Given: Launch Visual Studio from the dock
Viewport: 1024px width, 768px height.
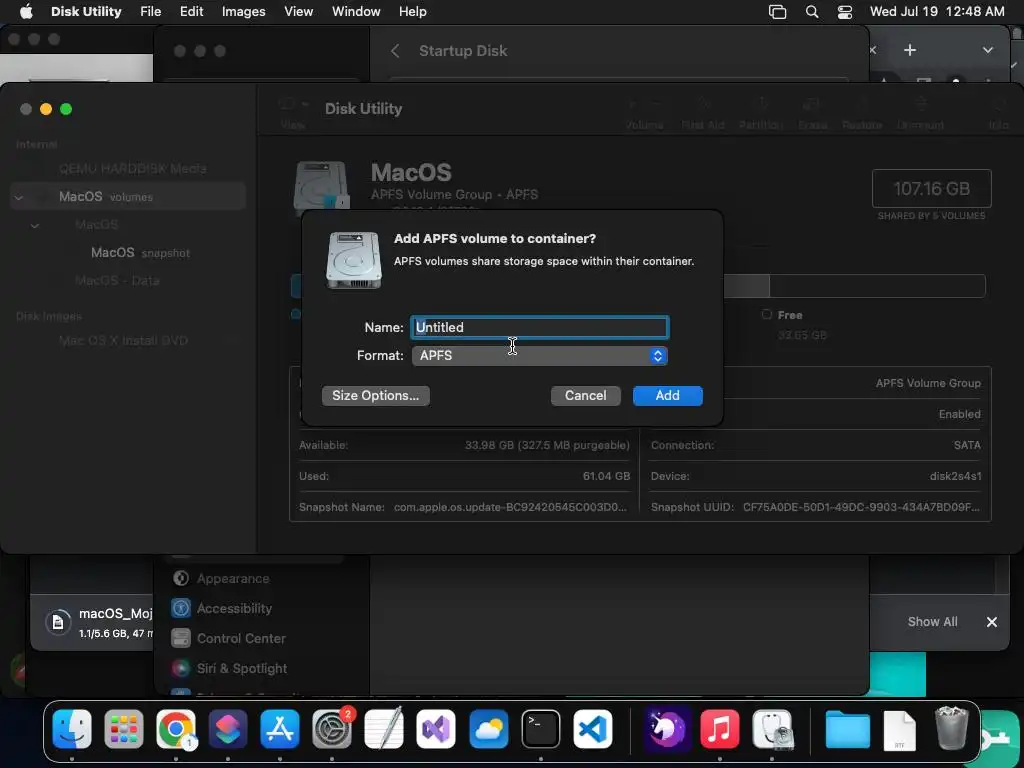Looking at the screenshot, I should (x=436, y=729).
